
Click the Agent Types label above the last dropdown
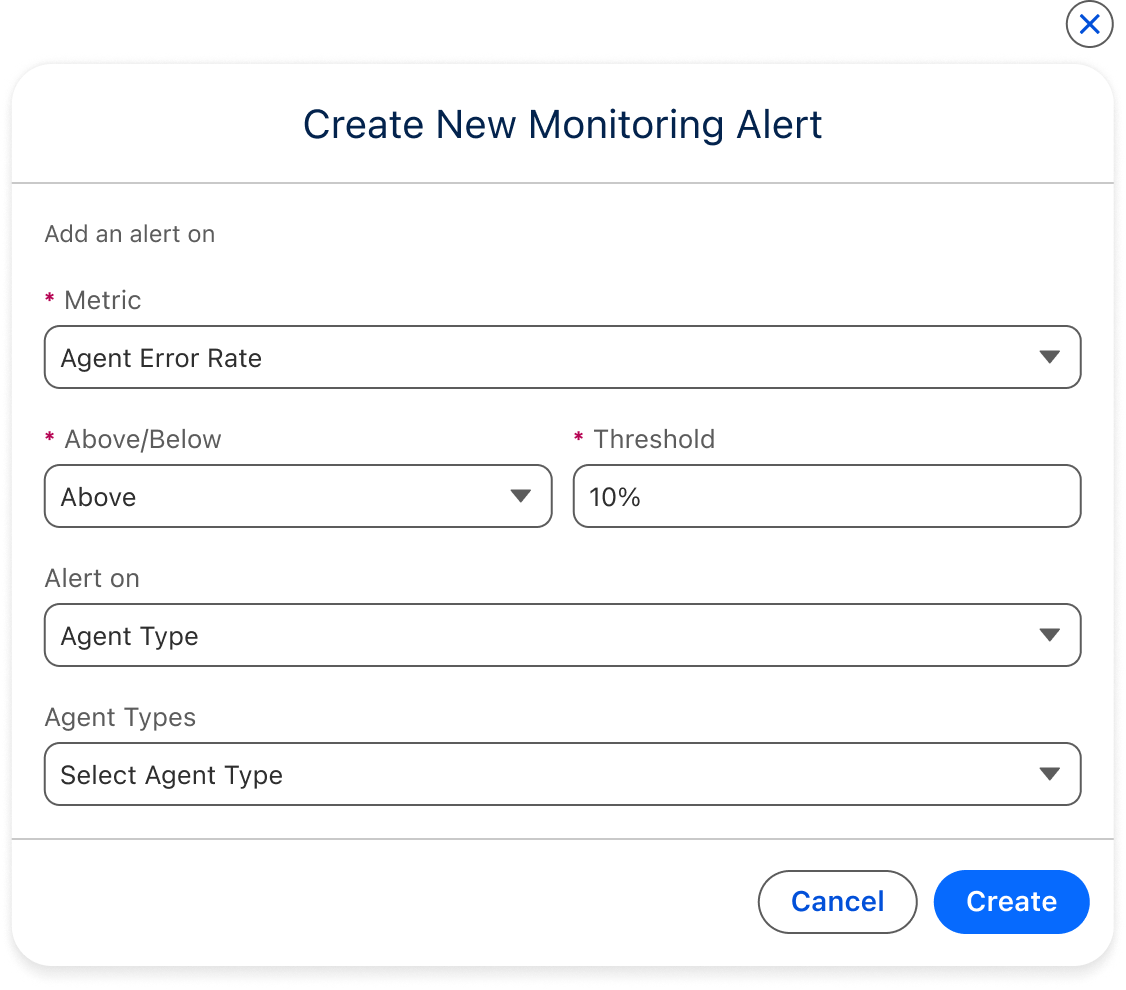click(120, 717)
